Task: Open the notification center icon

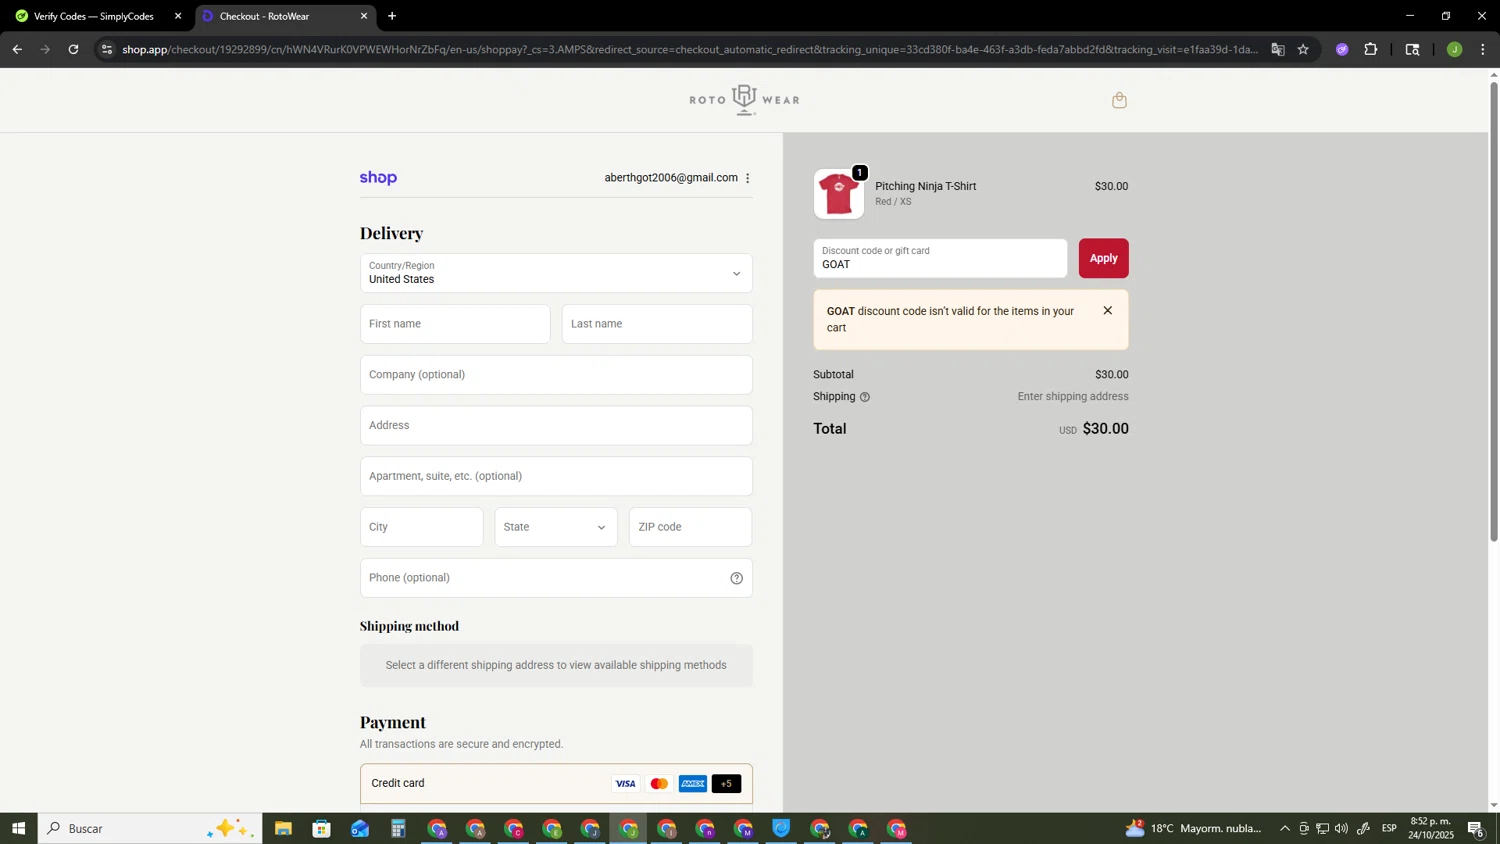Action: [x=1476, y=829]
